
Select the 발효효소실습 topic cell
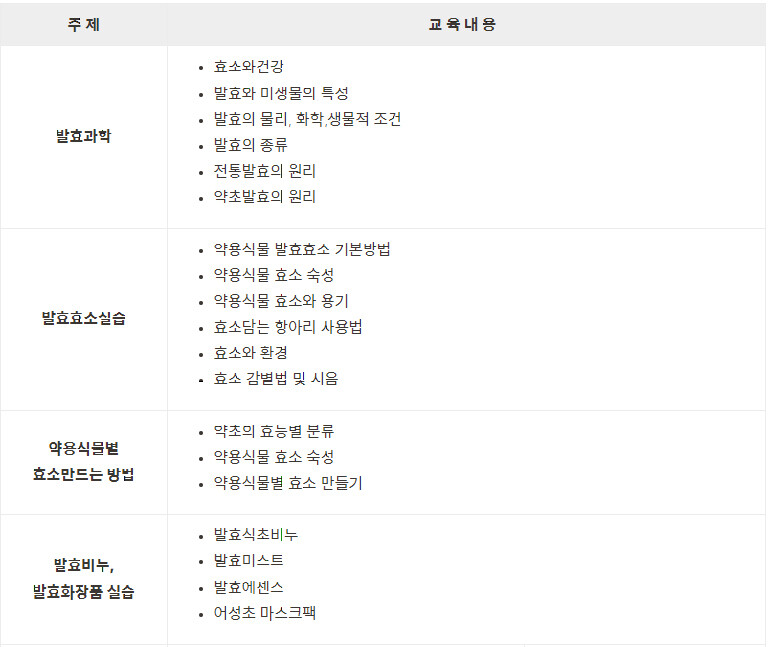tap(83, 319)
